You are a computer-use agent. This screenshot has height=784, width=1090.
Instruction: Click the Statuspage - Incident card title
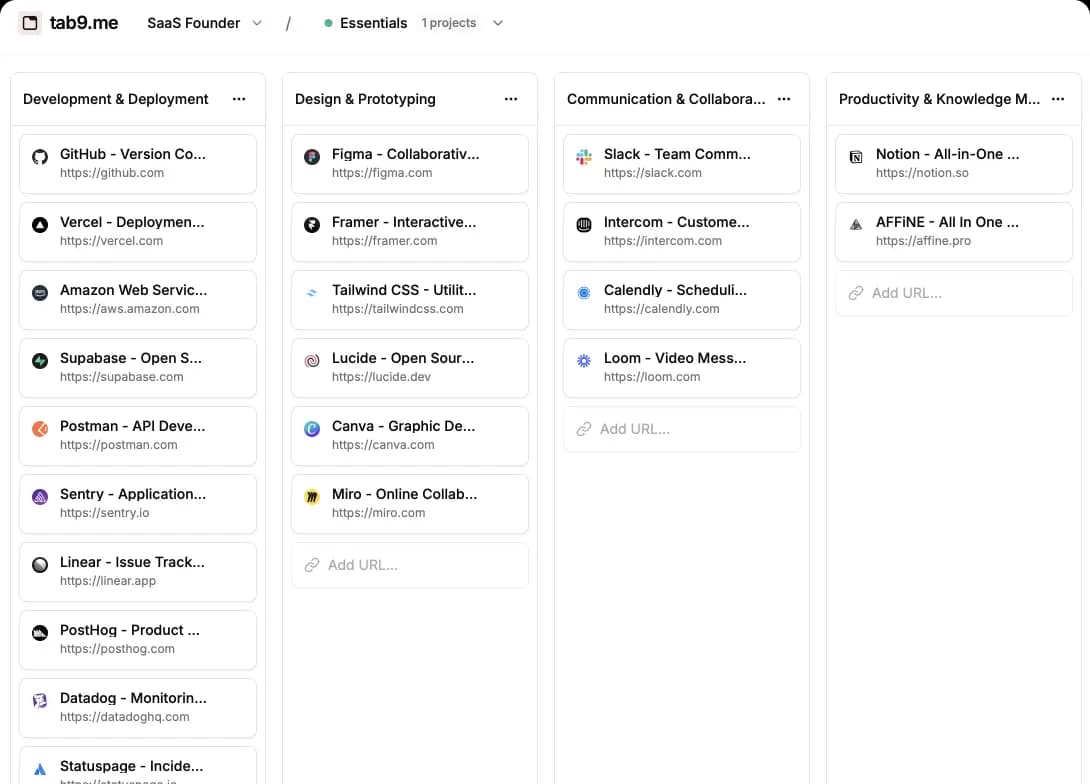coord(131,766)
